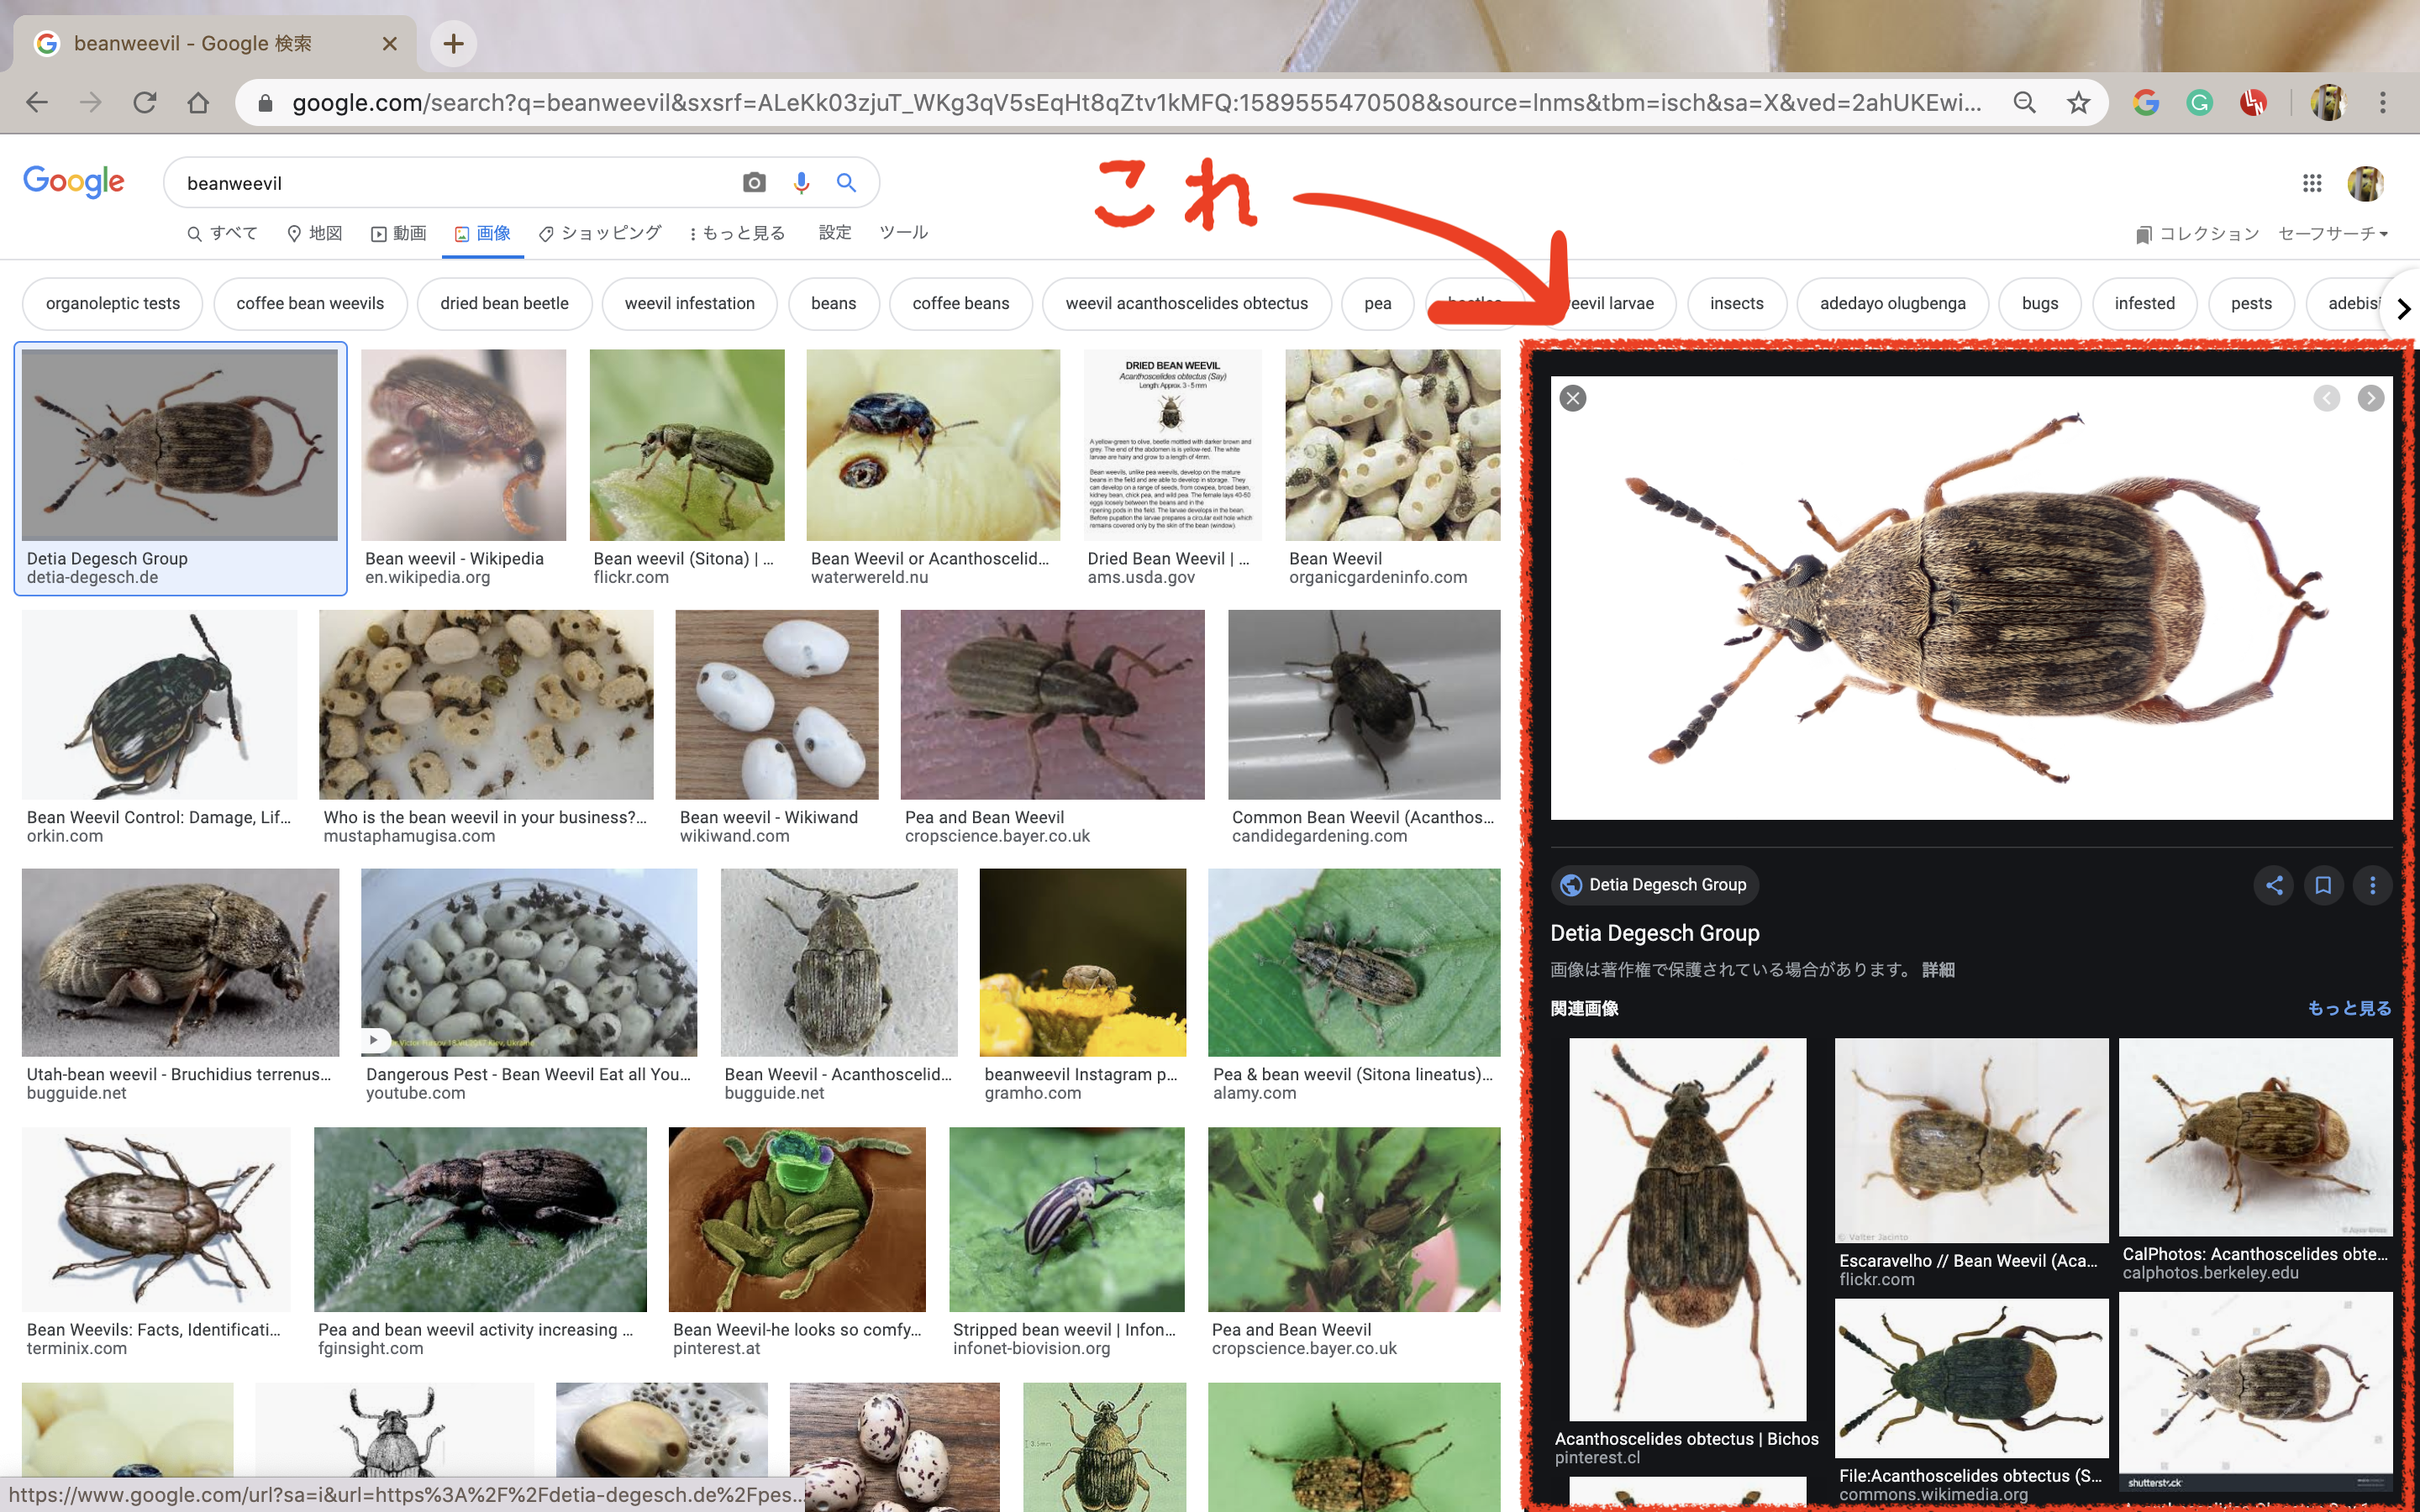
Task: Go to previous image in preview
Action: coord(2326,398)
